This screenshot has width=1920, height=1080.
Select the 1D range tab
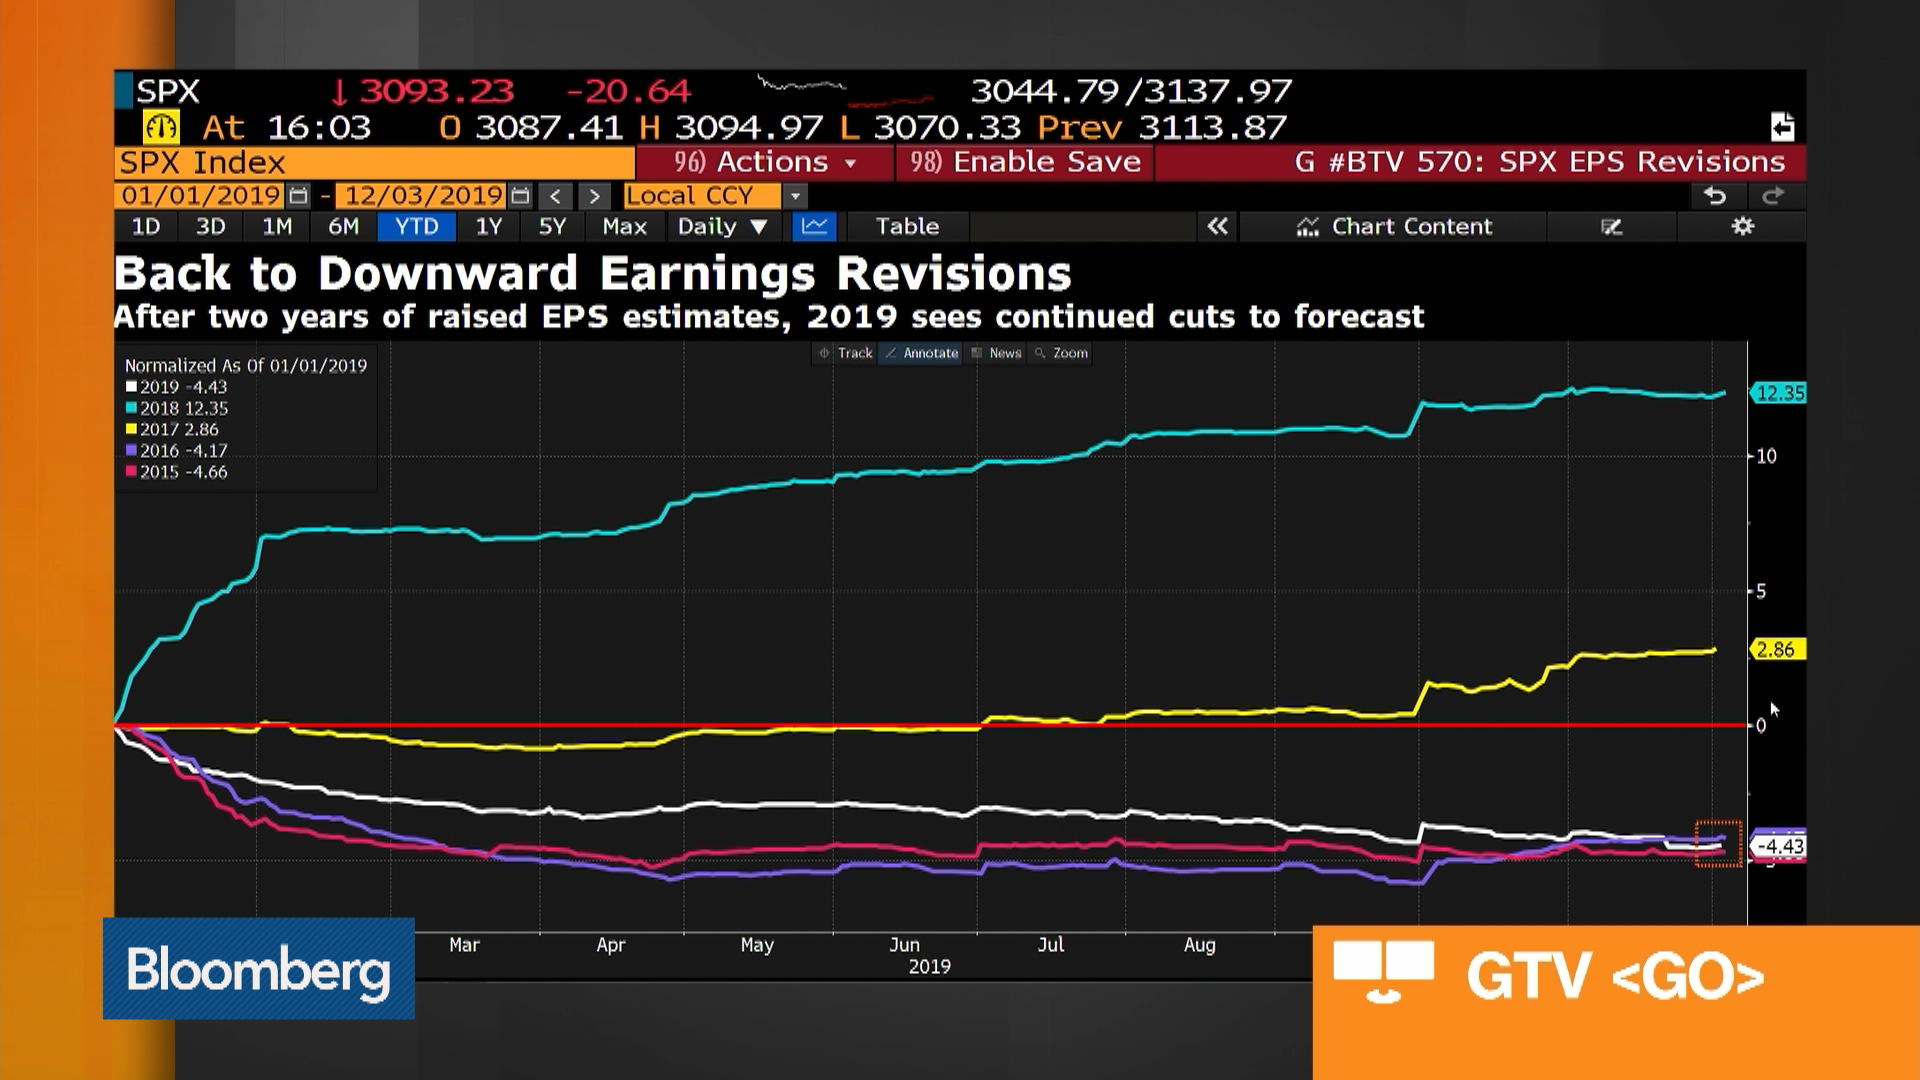[146, 227]
